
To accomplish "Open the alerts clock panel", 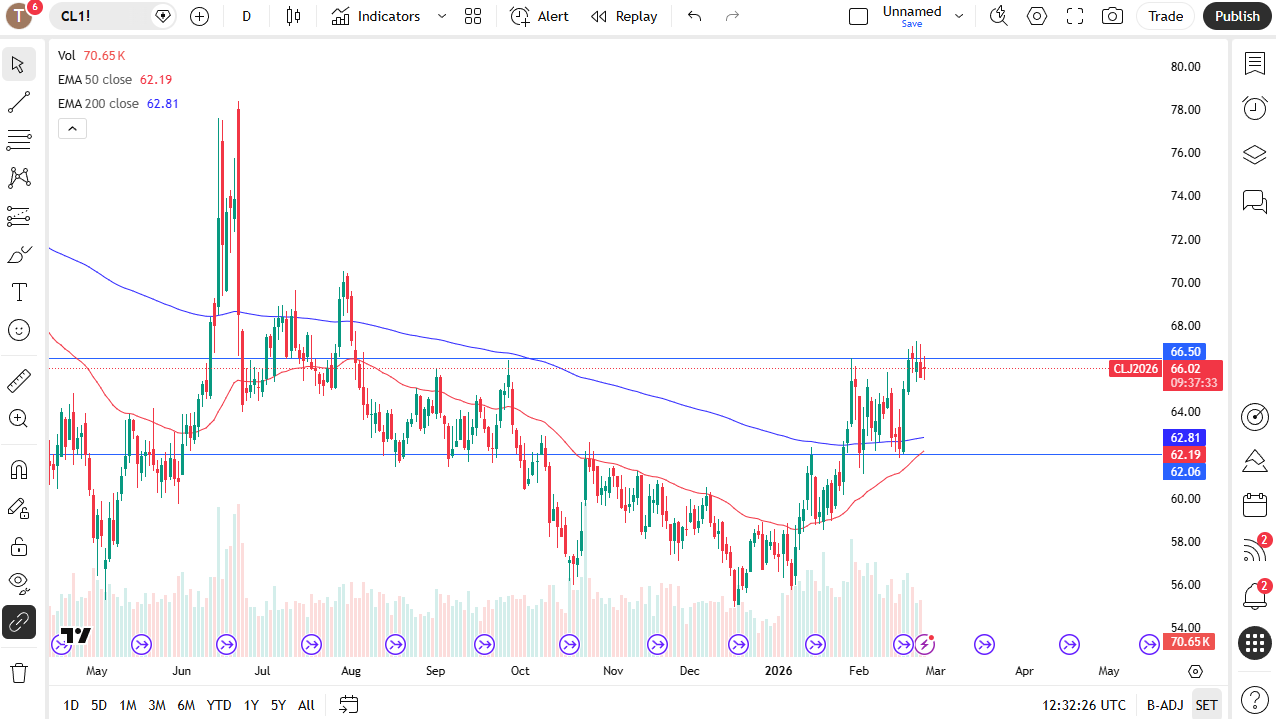I will click(1255, 108).
